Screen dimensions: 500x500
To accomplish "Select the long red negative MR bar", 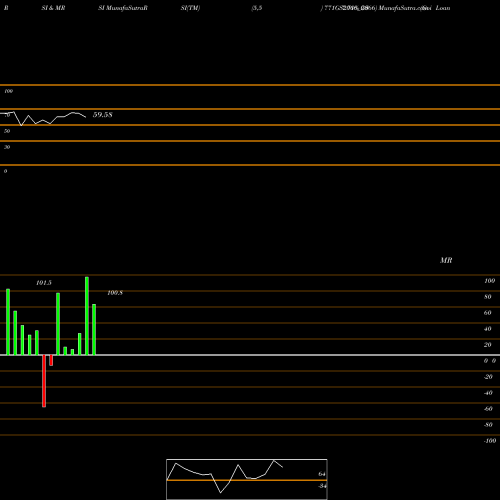I will [x=44, y=381].
